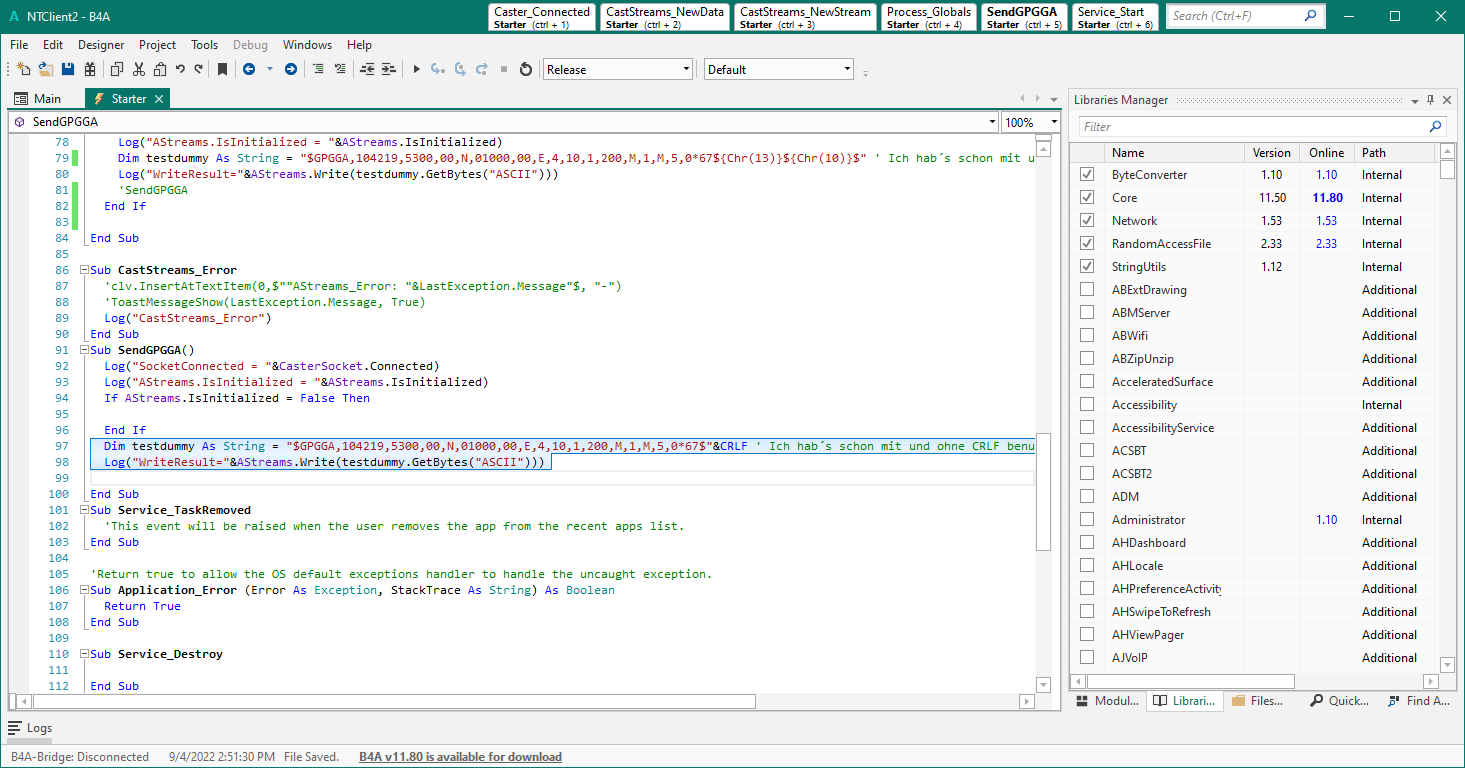The height and width of the screenshot is (768, 1465).
Task: Enable the ABExtDrawing library checkbox
Action: click(x=1087, y=290)
